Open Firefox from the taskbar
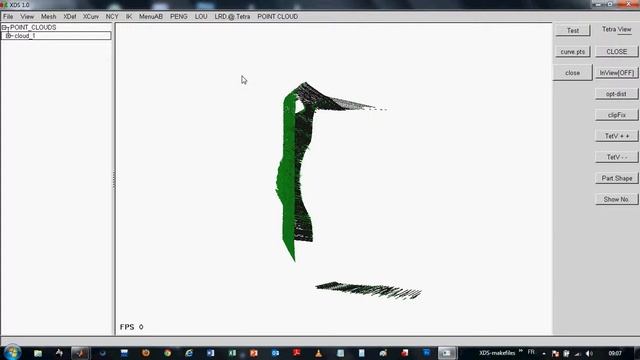The image size is (640, 360). tap(146, 353)
